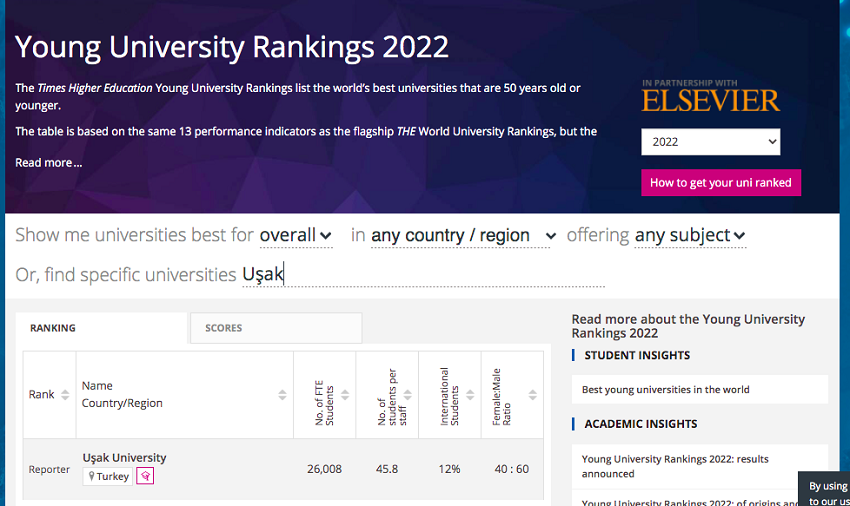The image size is (850, 506).
Task: Open 'Young University Rankings 2022: results announced'
Action: [x=675, y=466]
